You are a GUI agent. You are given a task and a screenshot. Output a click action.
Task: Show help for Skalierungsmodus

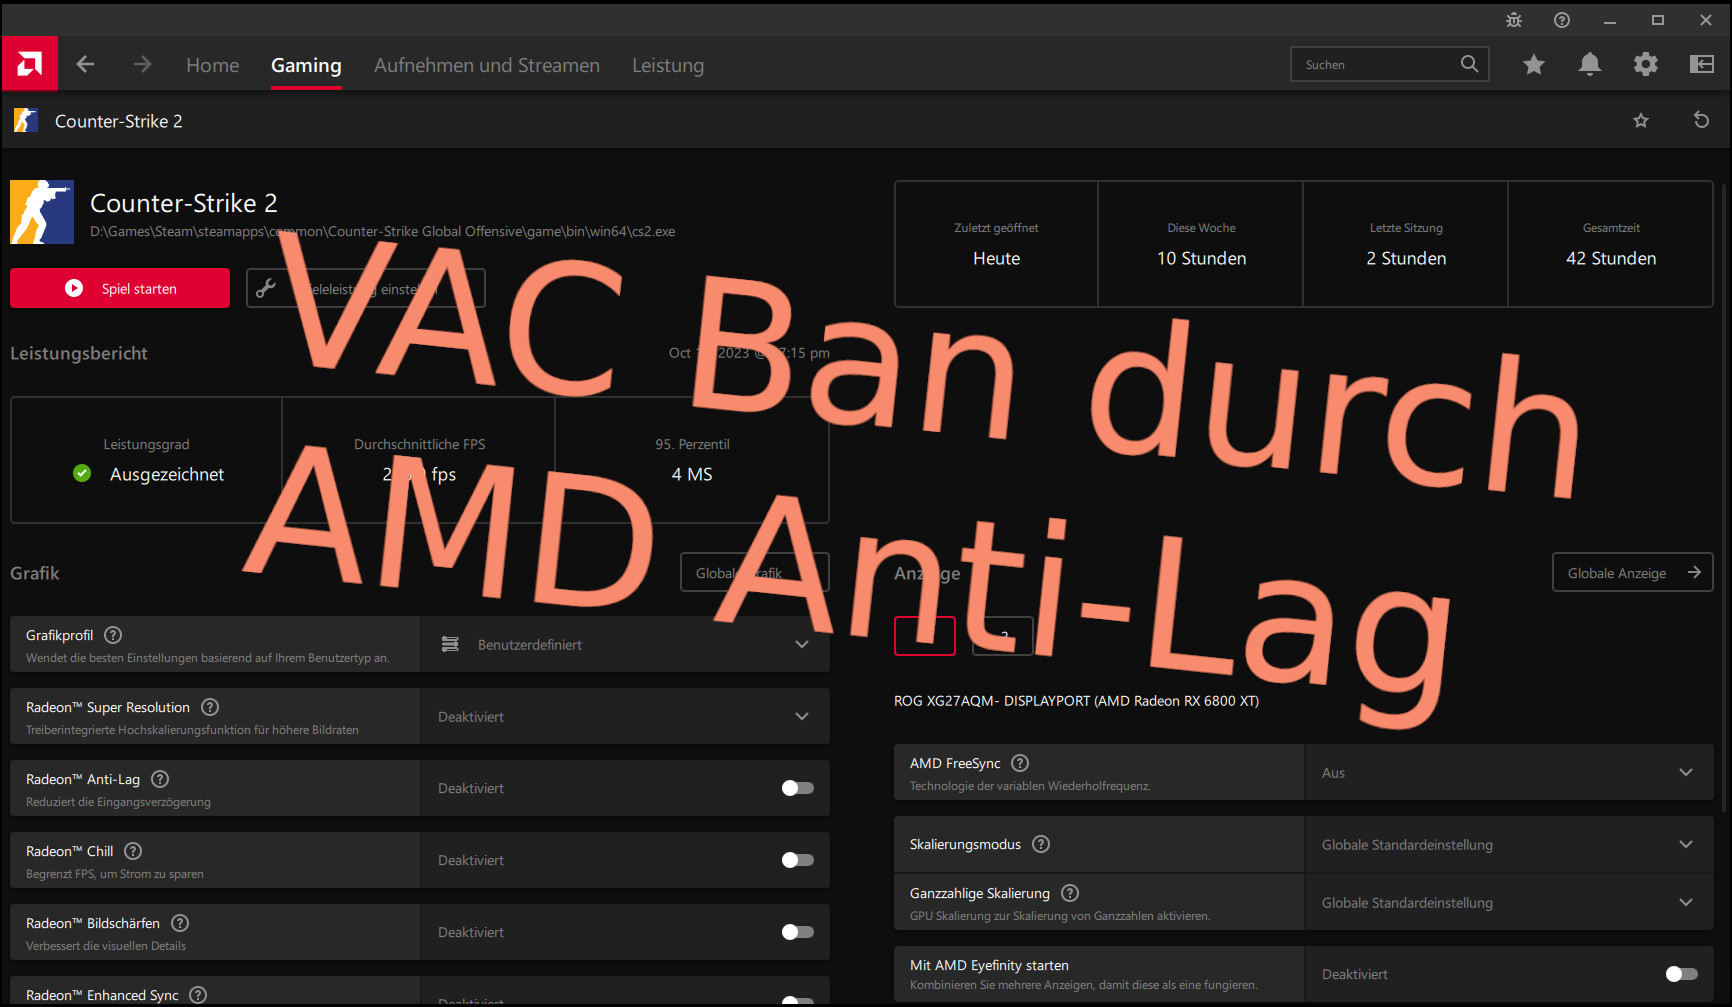coord(1041,844)
